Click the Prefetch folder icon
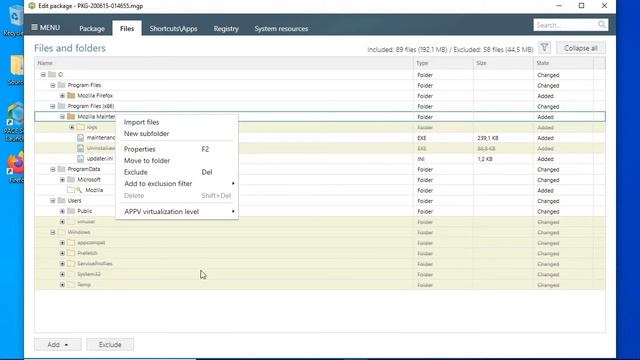Screen dimensions: 640x360 71,253
